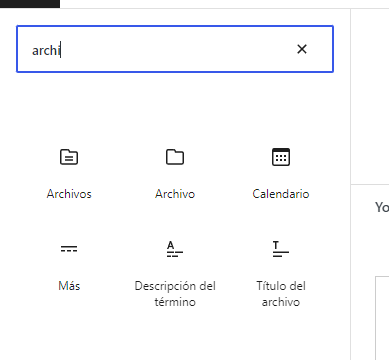Focus the block search field
The image size is (389, 360).
click(x=175, y=49)
